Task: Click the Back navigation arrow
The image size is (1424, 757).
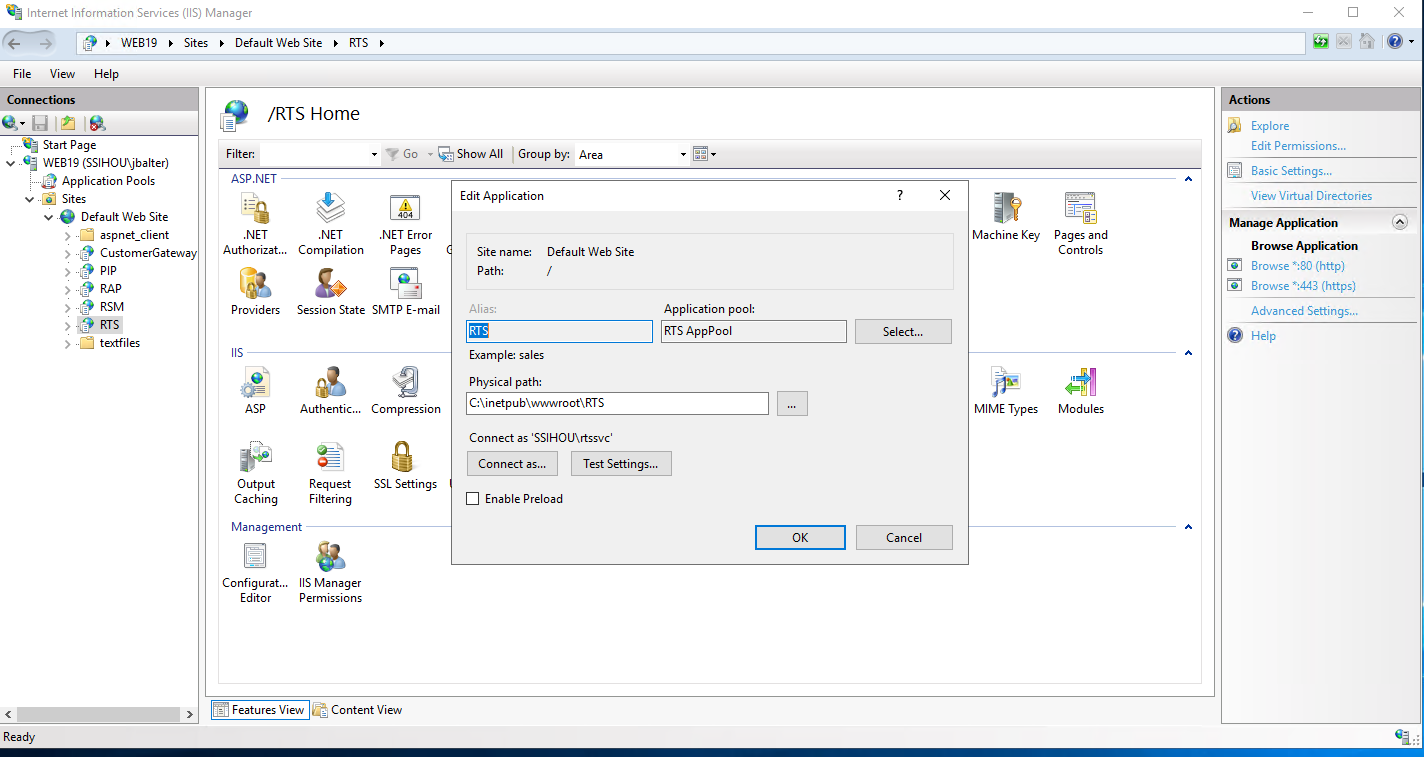Action: pyautogui.click(x=15, y=43)
